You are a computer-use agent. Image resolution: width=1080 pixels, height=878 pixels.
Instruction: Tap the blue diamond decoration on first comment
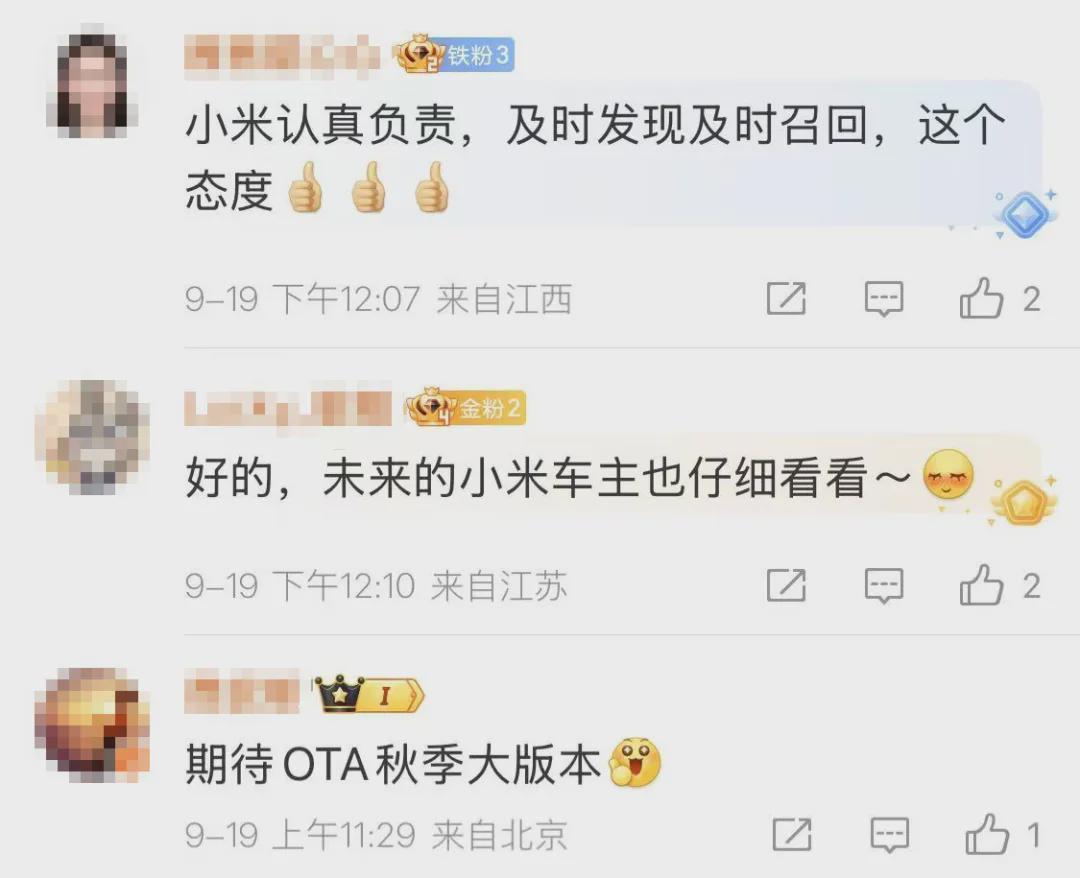click(1024, 214)
